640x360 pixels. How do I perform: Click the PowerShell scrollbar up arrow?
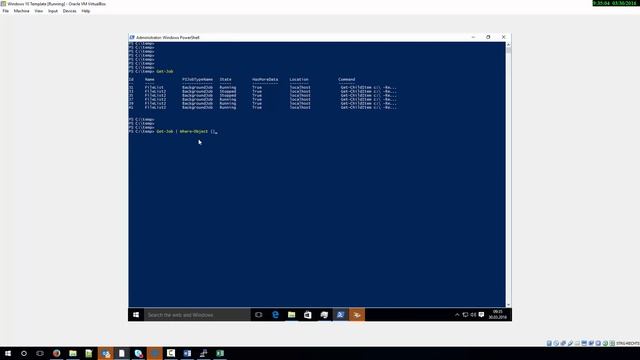tap(508, 44)
